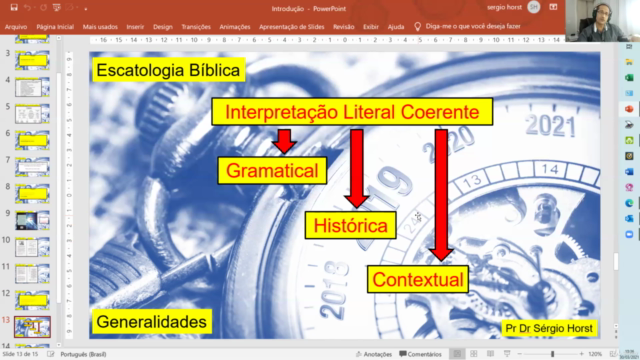Click the spell check status icon
Image resolution: width=640 pixels, height=360 pixels.
(x=51, y=354)
